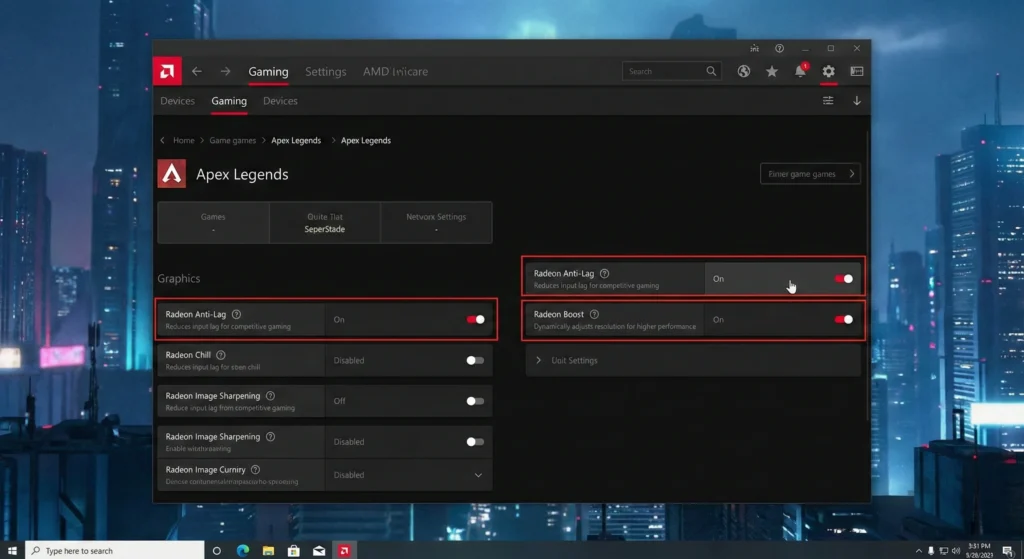Screen dimensions: 1024x559
Task: Switch to the Settings tab
Action: (x=325, y=72)
